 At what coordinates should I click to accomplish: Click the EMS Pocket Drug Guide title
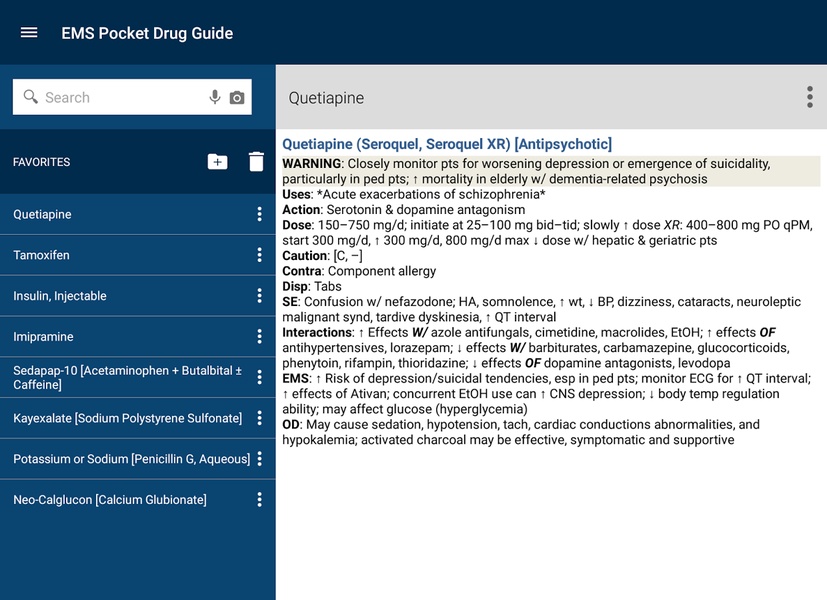point(147,33)
